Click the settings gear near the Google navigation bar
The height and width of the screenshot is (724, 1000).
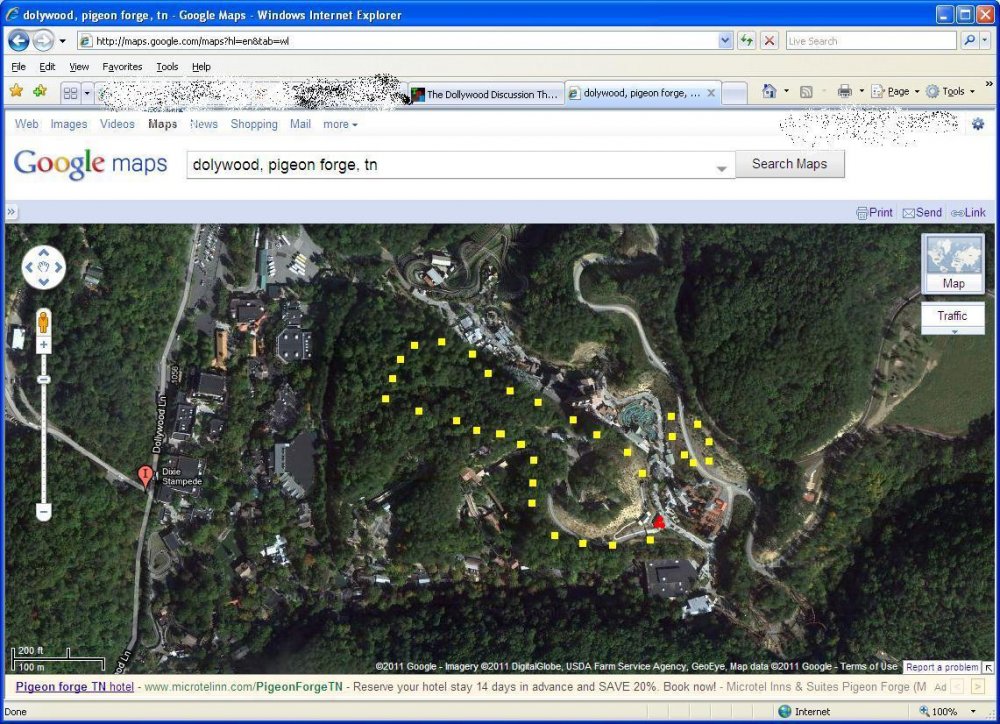978,123
